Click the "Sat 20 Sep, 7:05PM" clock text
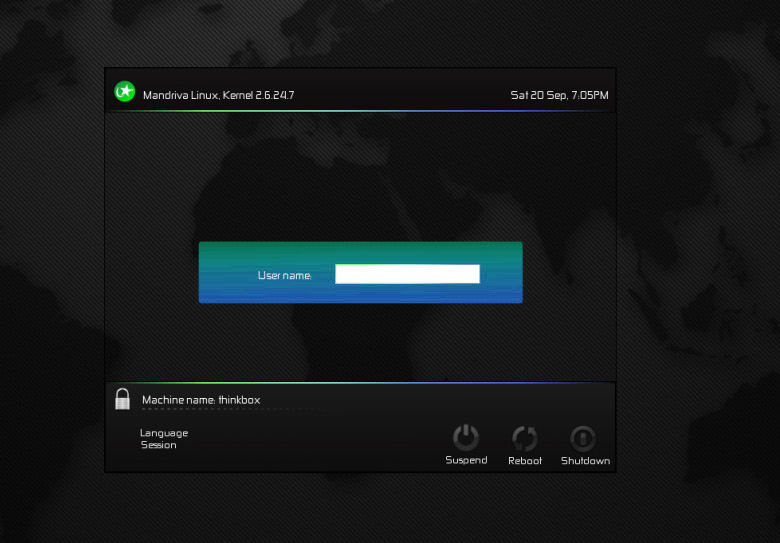The width and height of the screenshot is (780, 543). [560, 95]
